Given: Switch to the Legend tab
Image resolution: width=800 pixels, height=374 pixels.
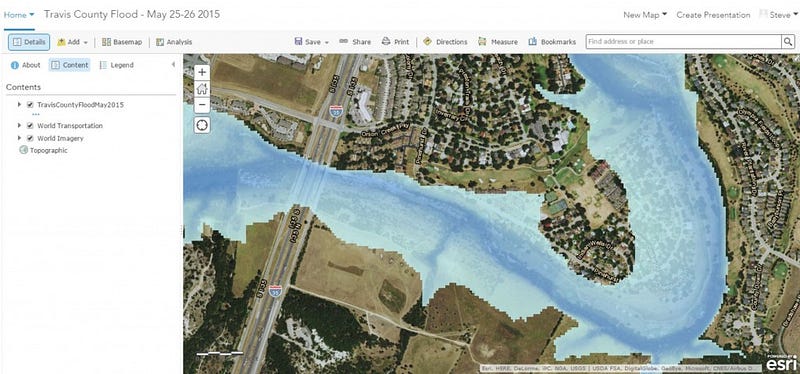Looking at the screenshot, I should pyautogui.click(x=116, y=65).
